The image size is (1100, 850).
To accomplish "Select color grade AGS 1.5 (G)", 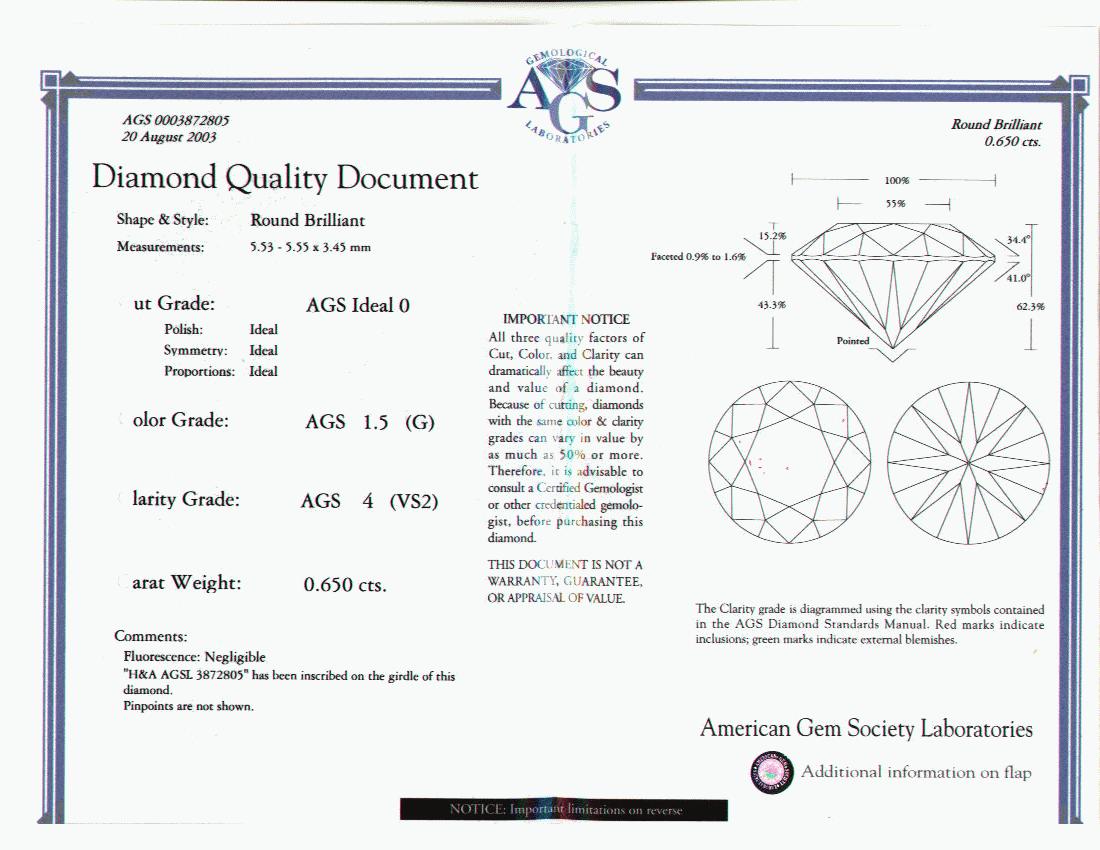I will click(370, 422).
